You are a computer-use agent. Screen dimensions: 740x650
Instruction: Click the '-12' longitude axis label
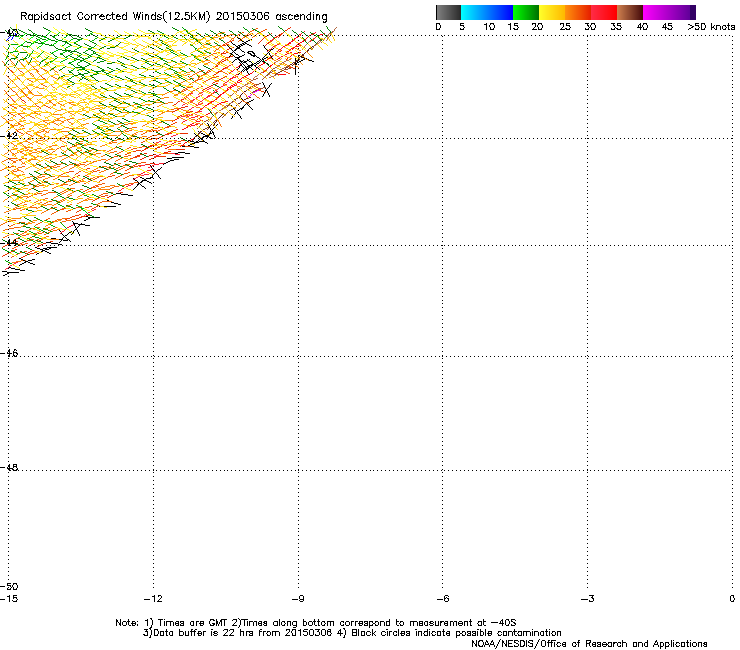(153, 599)
